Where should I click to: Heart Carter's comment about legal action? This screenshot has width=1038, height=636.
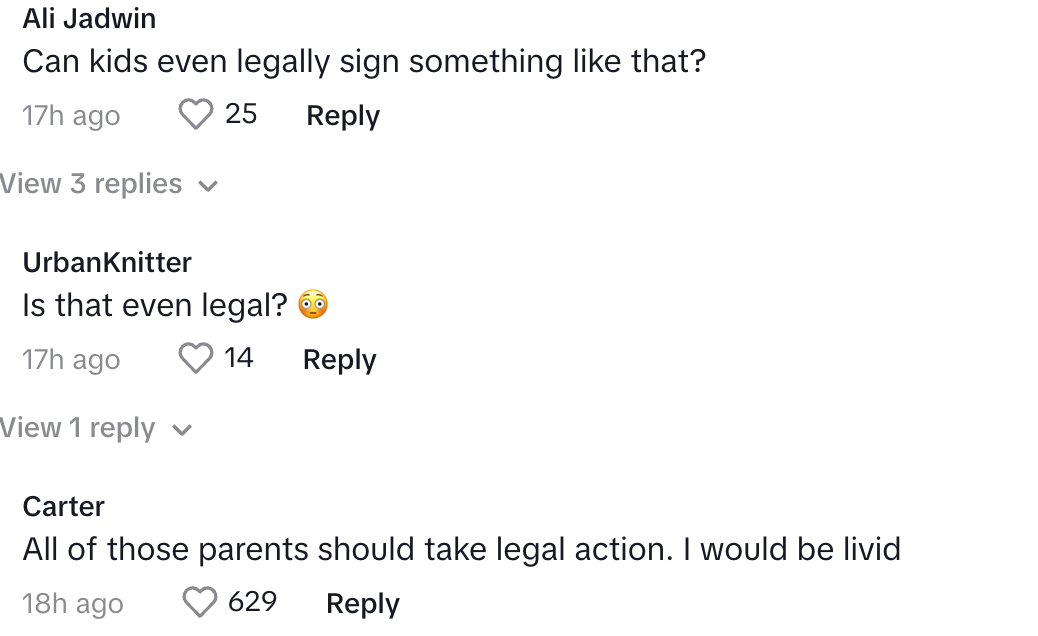pyautogui.click(x=201, y=602)
